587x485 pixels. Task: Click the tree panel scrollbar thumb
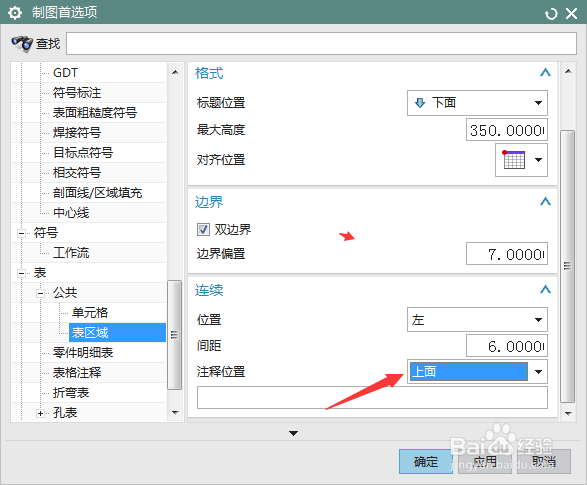click(174, 335)
